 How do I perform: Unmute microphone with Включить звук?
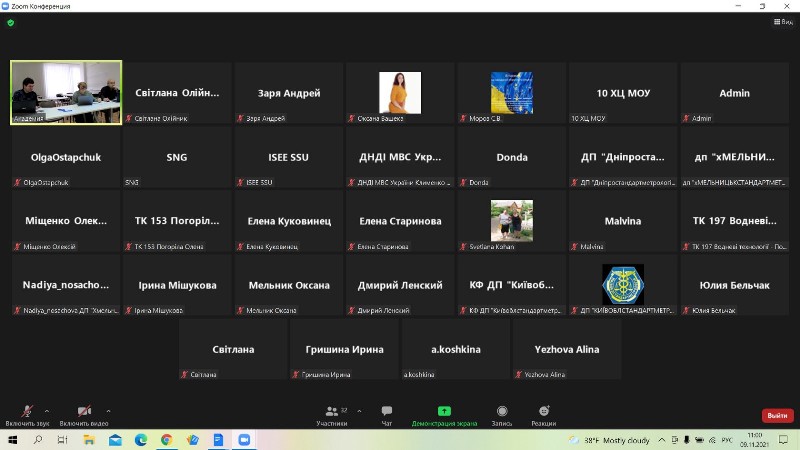[26, 414]
